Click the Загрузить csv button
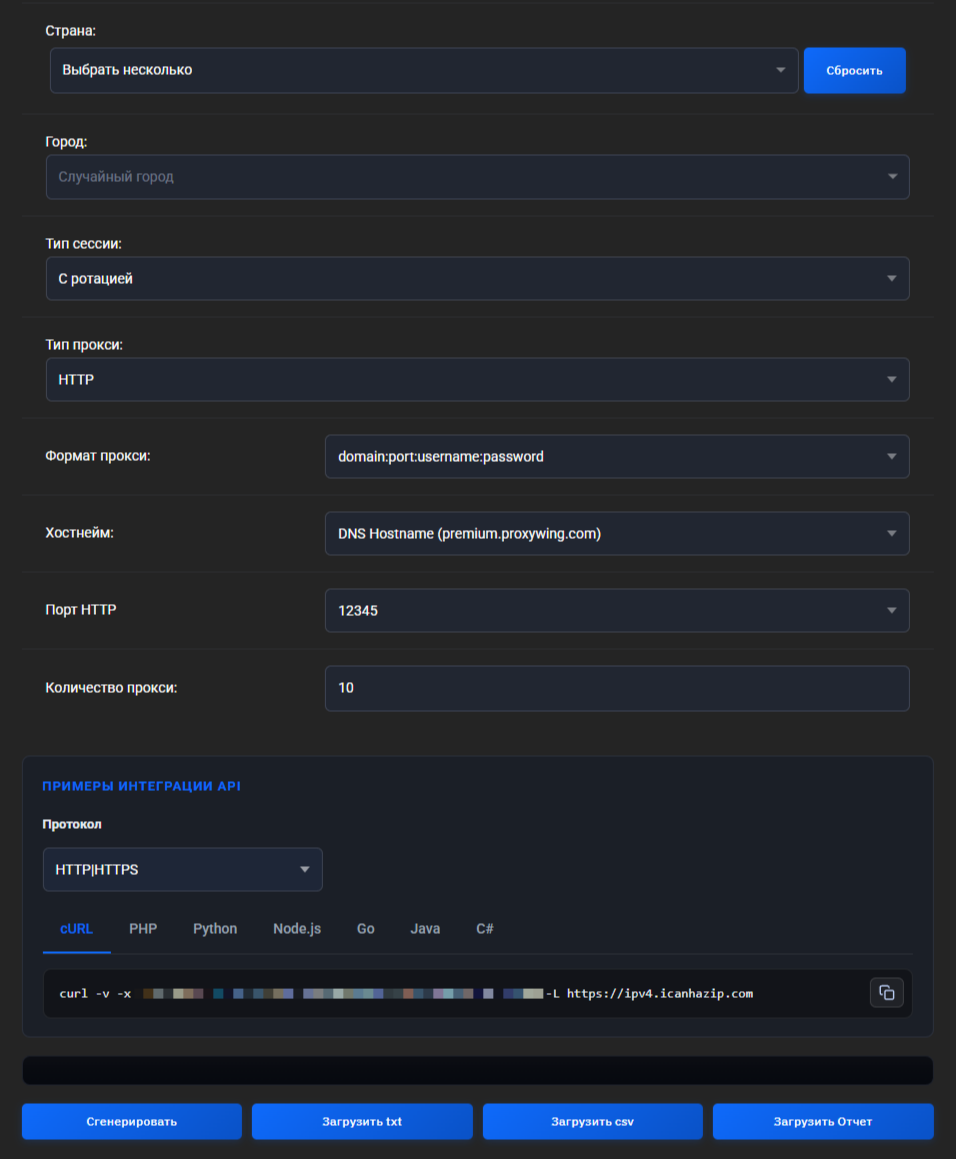 (593, 1121)
